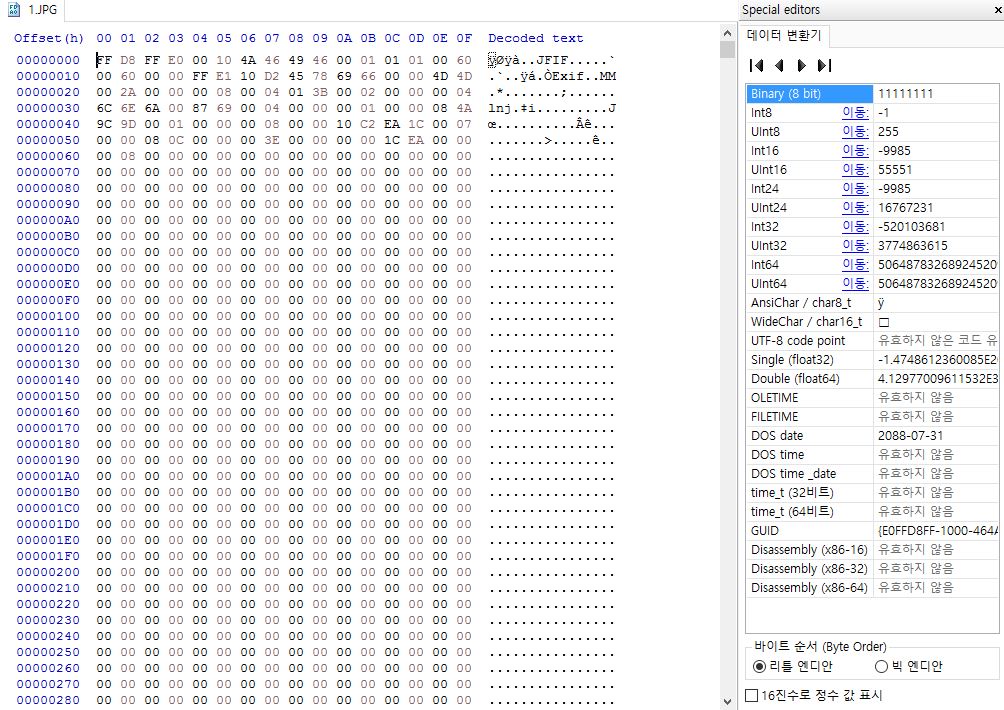Click the UInt24 value 16767231
This screenshot has height=710, width=1004.
(x=905, y=207)
